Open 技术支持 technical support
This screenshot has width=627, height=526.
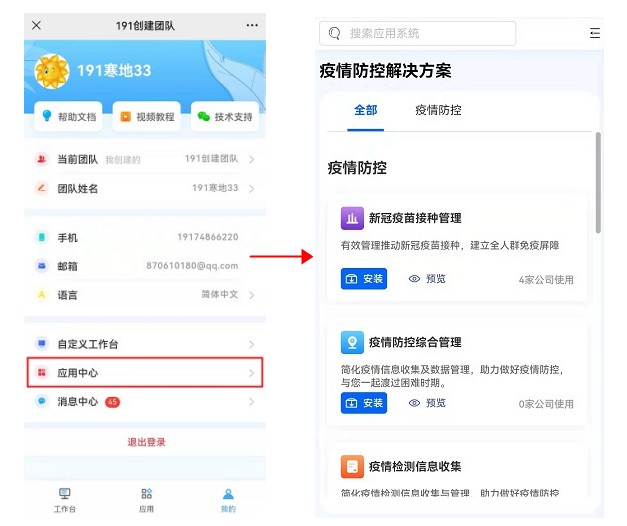pyautogui.click(x=224, y=117)
